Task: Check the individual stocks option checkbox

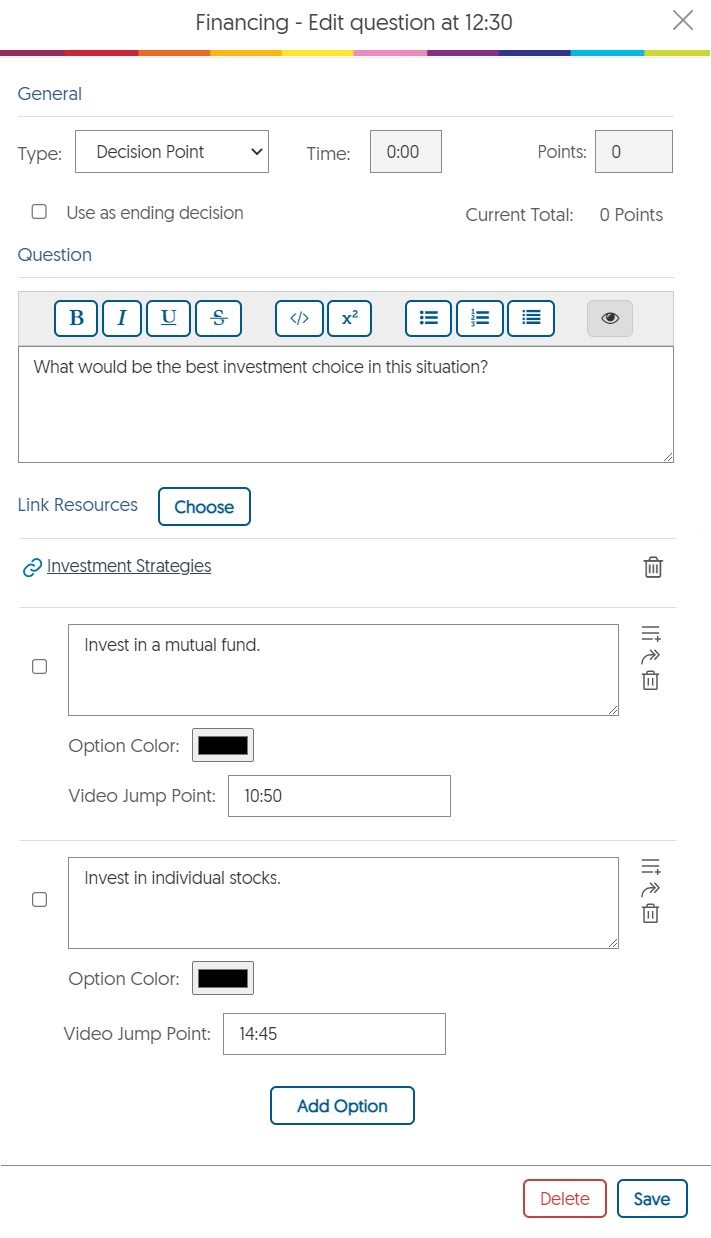Action: pyautogui.click(x=39, y=900)
